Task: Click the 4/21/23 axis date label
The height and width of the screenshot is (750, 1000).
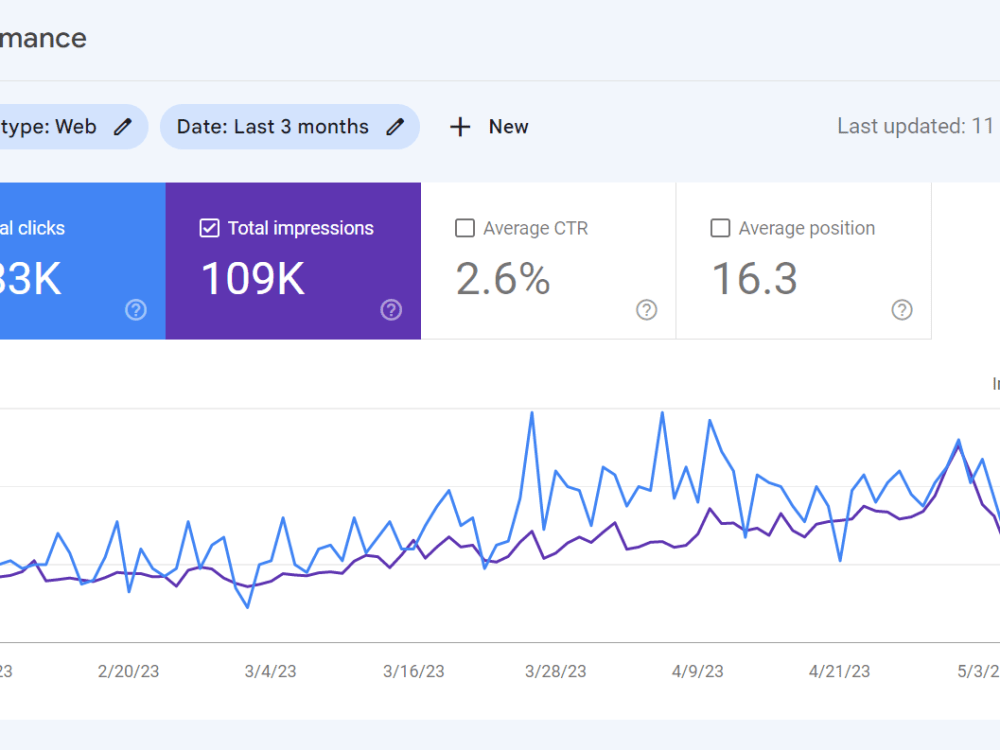Action: 839,671
